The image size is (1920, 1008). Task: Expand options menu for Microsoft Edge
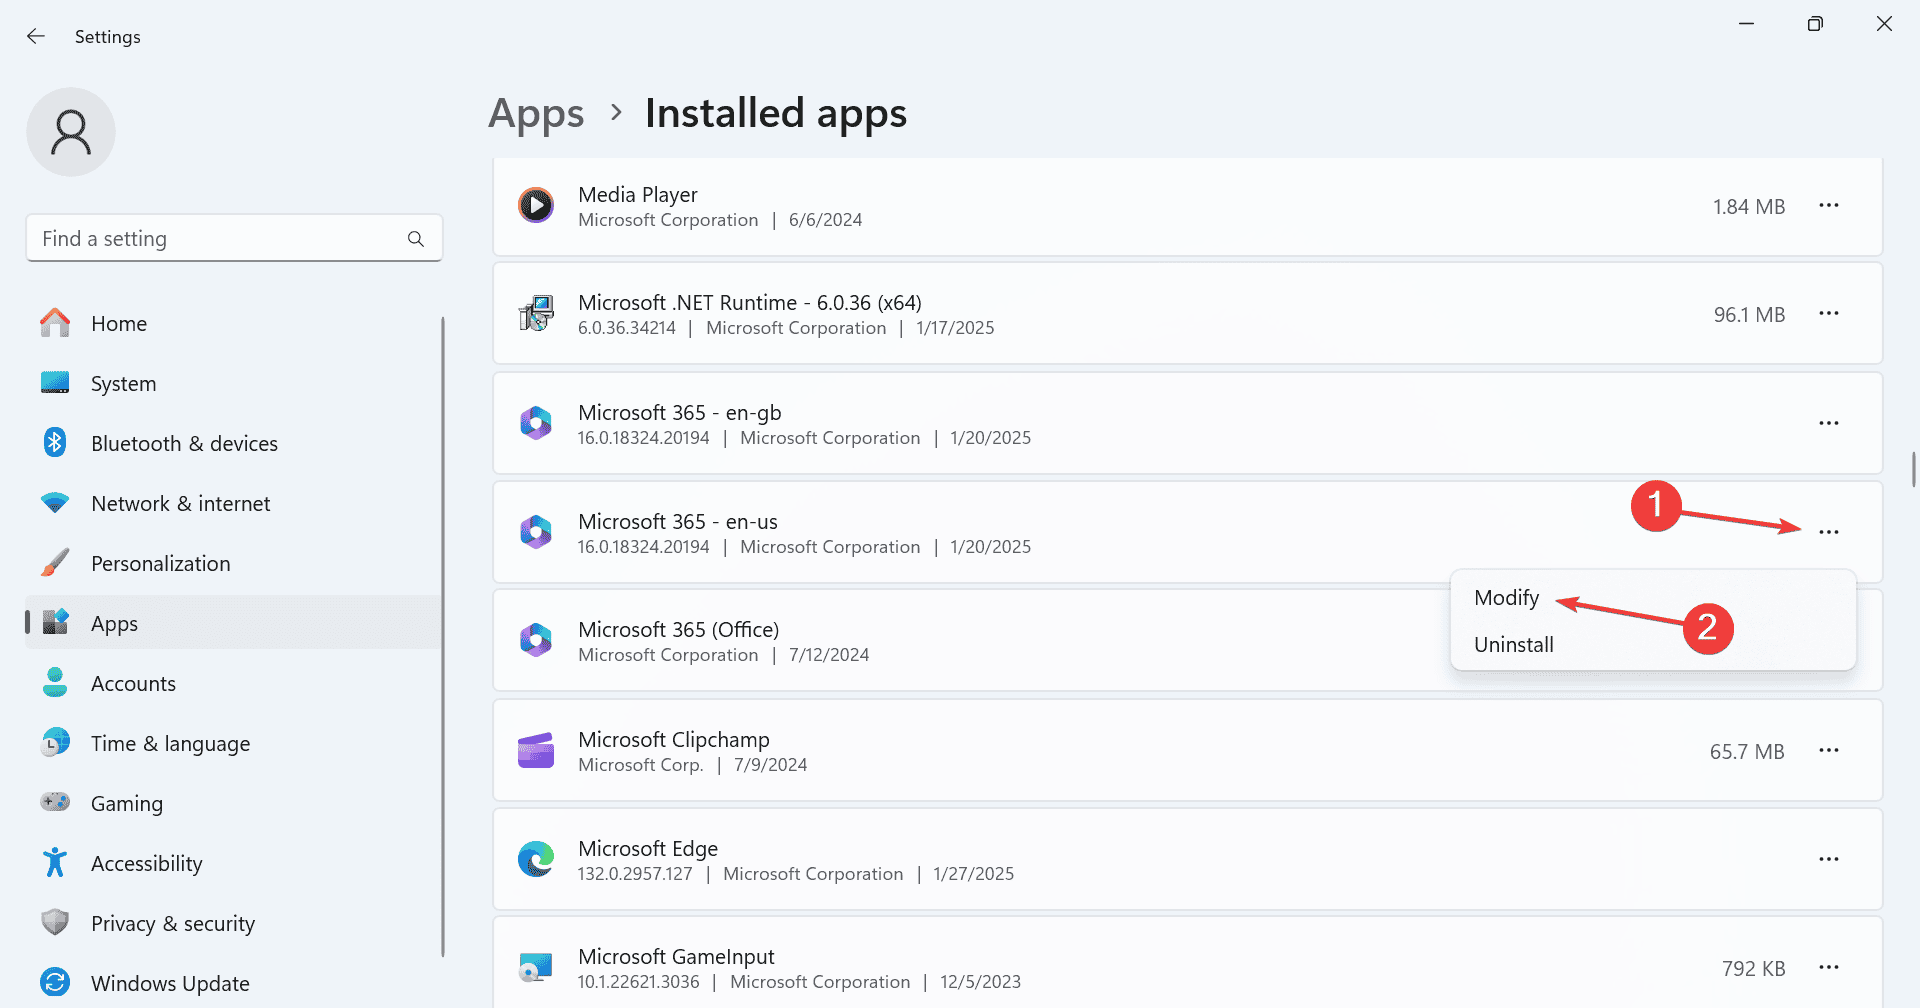click(1829, 860)
